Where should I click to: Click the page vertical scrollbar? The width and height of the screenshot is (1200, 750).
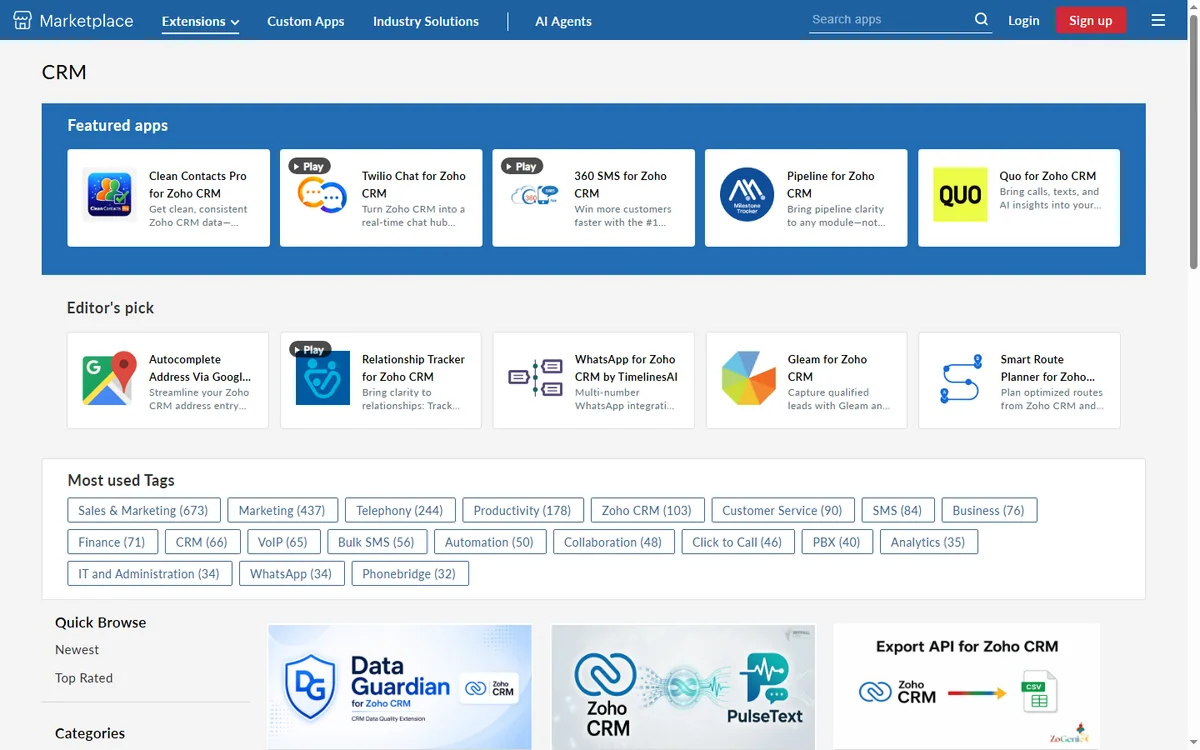coord(1193,140)
